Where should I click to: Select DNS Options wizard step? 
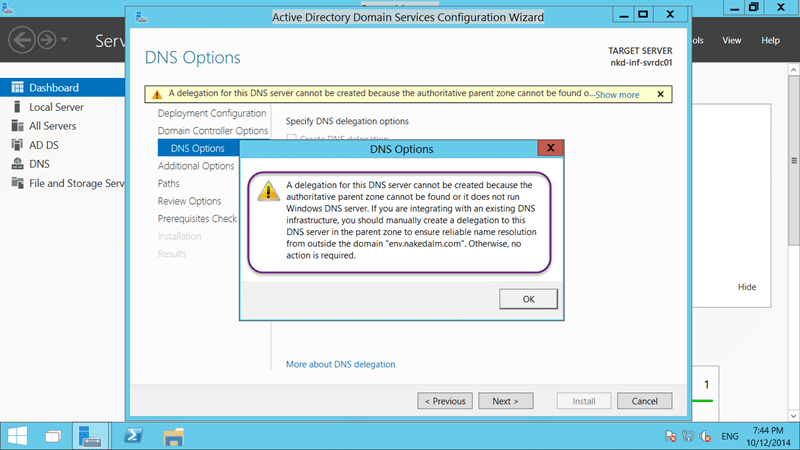(198, 148)
